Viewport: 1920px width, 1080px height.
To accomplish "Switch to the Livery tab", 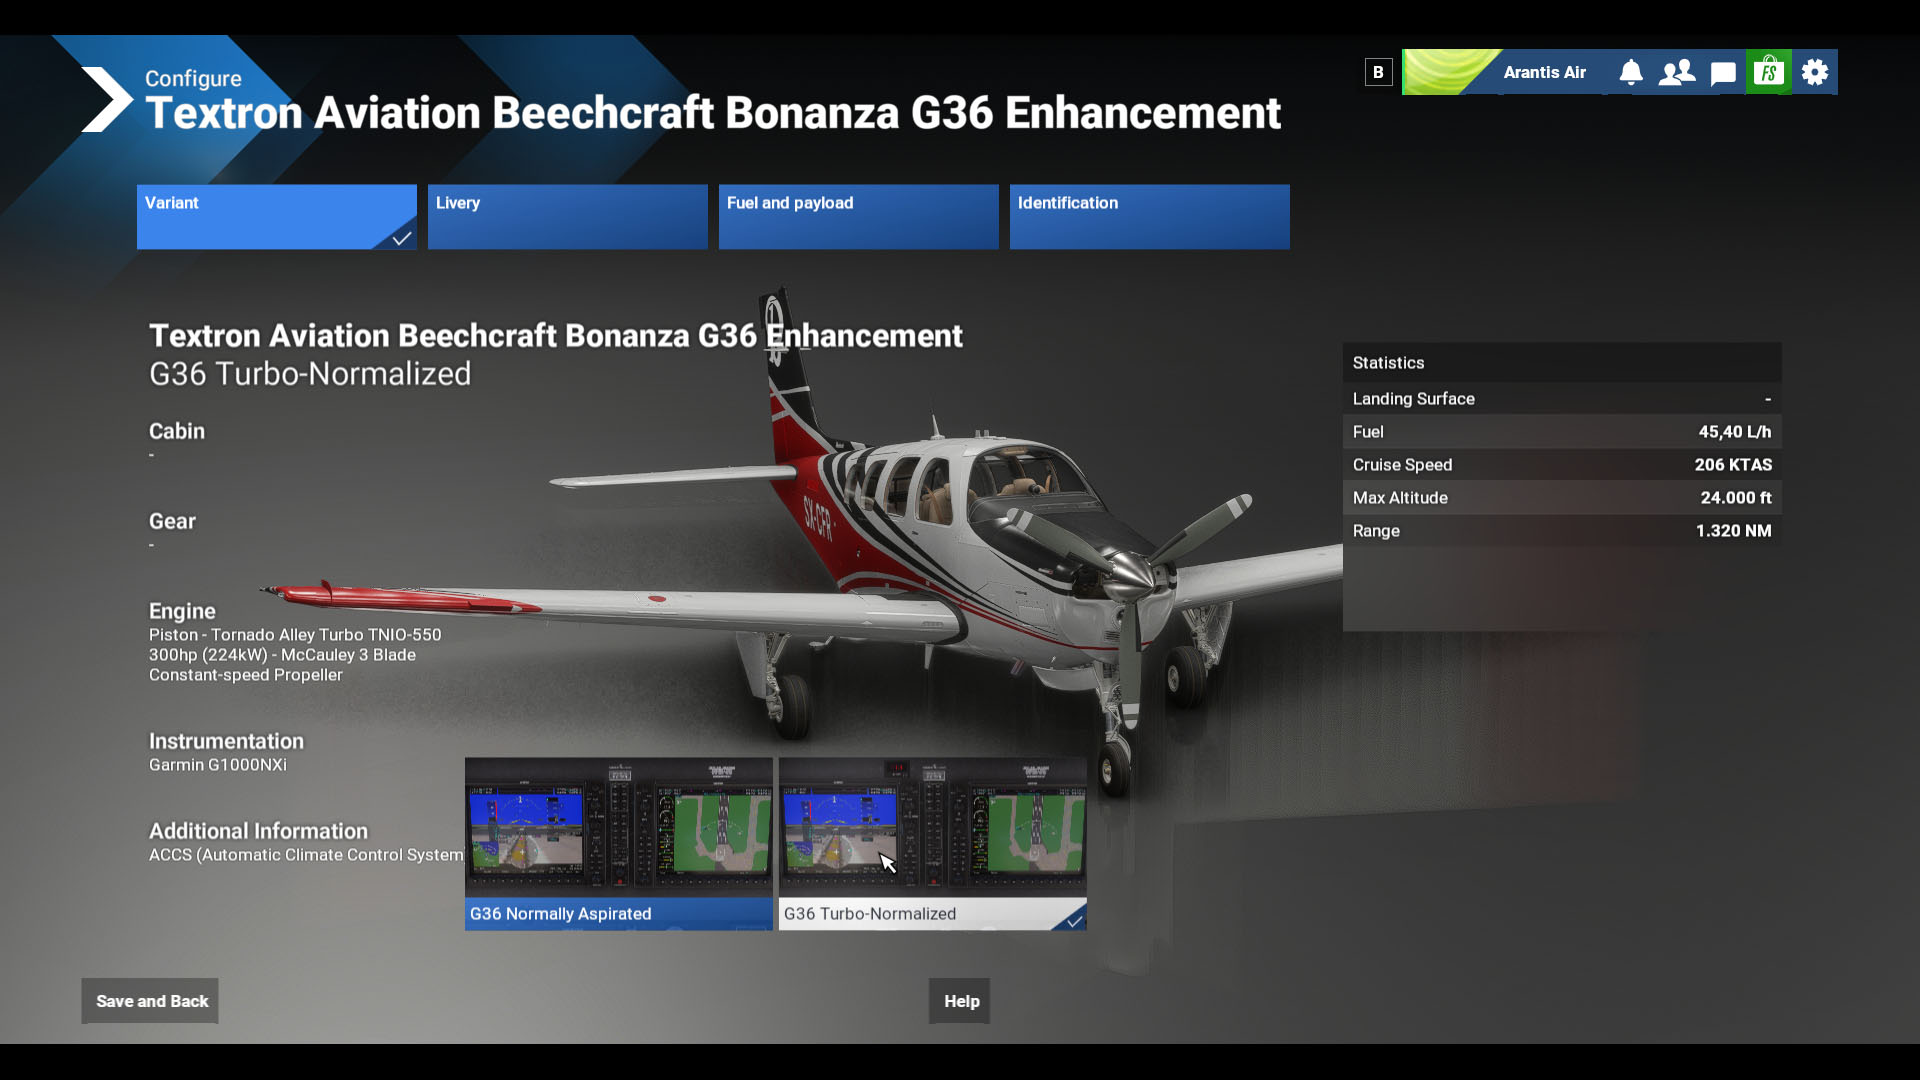I will coord(568,217).
